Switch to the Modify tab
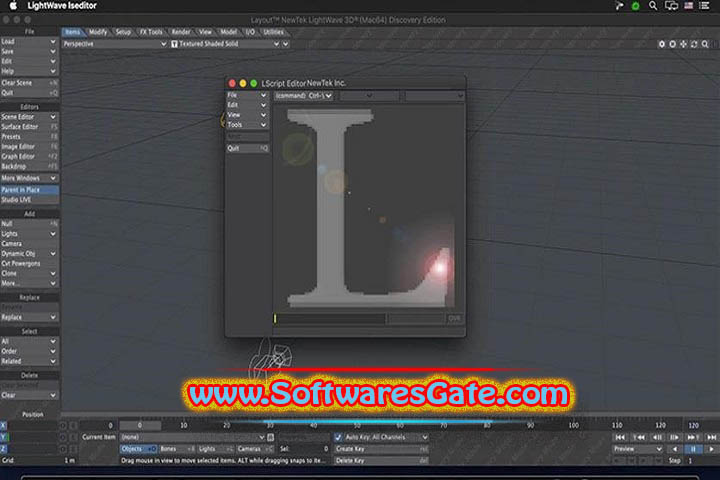 point(98,32)
